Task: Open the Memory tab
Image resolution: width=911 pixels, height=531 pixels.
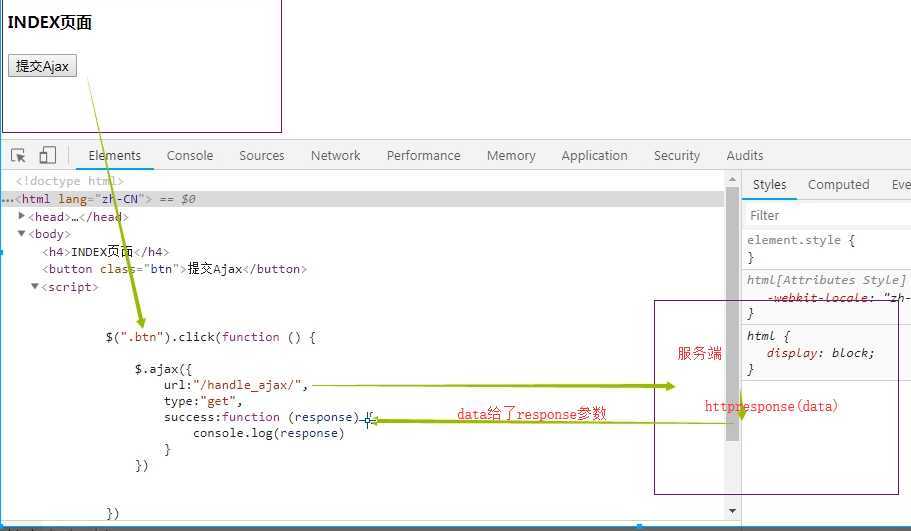Action: pyautogui.click(x=511, y=156)
